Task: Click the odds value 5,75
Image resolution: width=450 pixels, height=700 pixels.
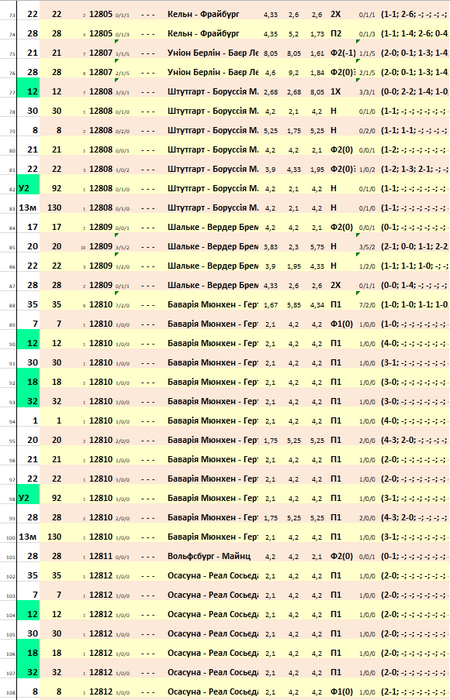Action: (x=317, y=247)
